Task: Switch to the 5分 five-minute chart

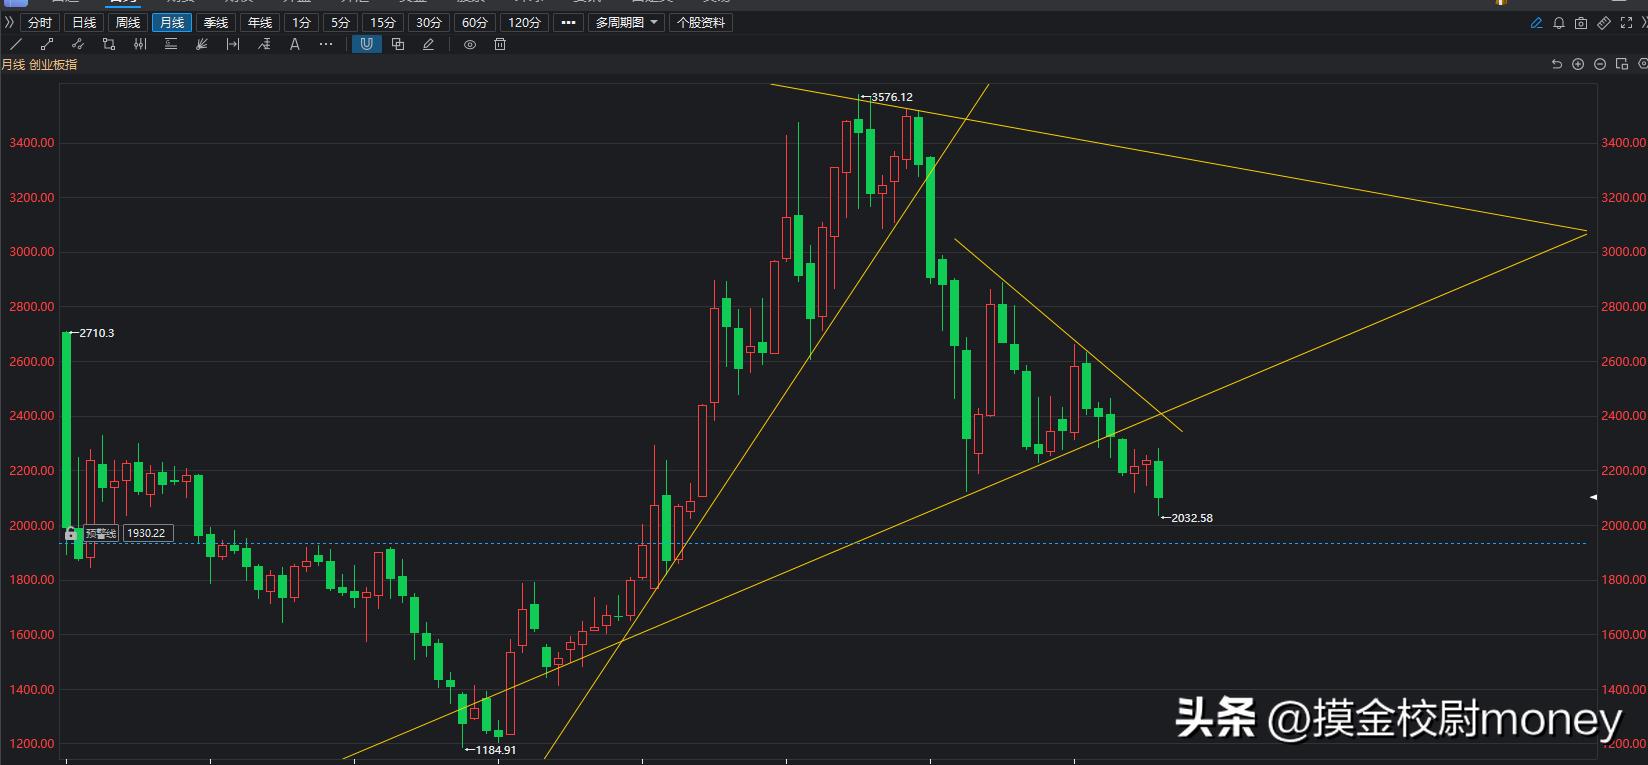Action: point(341,22)
